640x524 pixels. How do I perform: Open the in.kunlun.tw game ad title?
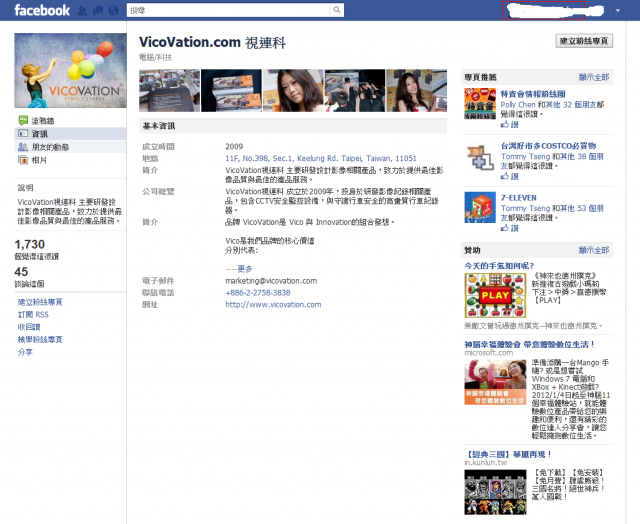point(509,454)
